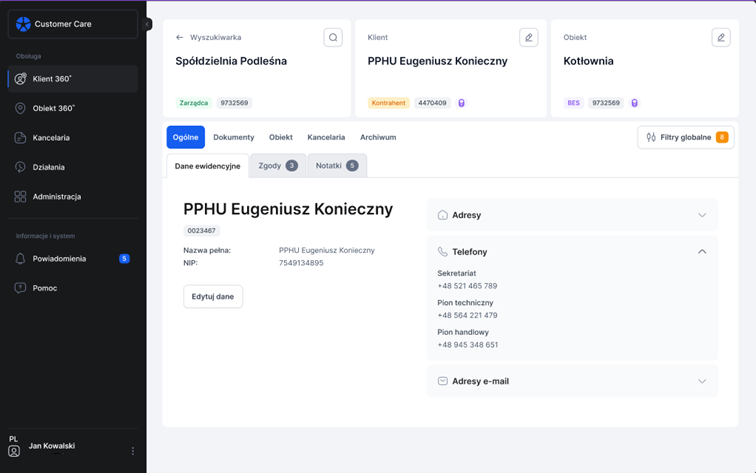Click Pion techniczny number +48 564 221 479
Image resolution: width=756 pixels, height=473 pixels.
pyautogui.click(x=467, y=315)
